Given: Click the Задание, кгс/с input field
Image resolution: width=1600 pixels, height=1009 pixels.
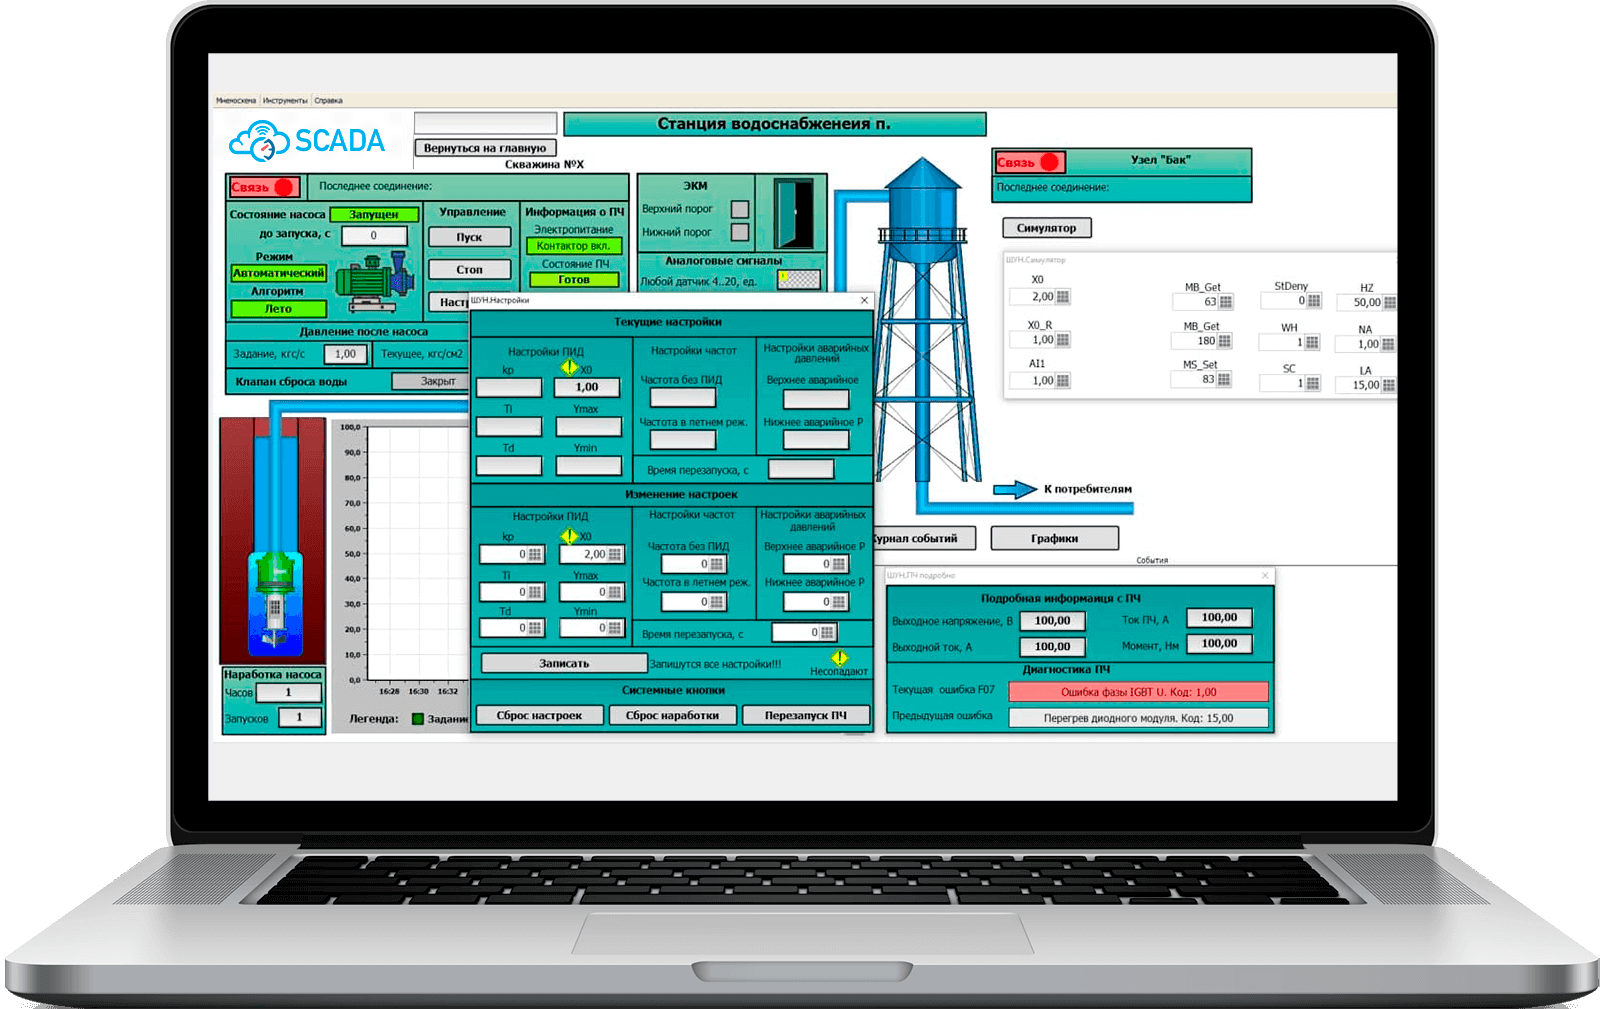Looking at the screenshot, I should click(344, 353).
